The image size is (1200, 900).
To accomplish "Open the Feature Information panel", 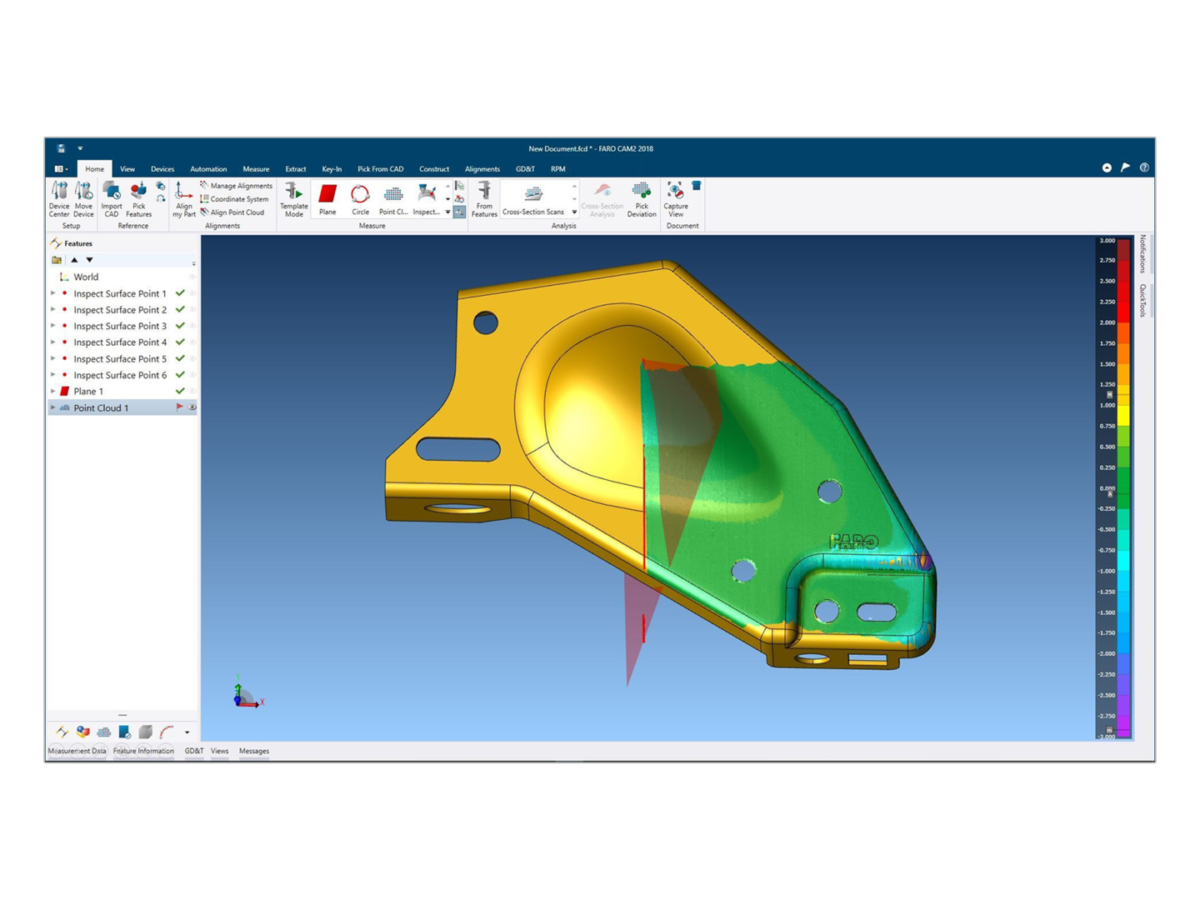I will [143, 750].
